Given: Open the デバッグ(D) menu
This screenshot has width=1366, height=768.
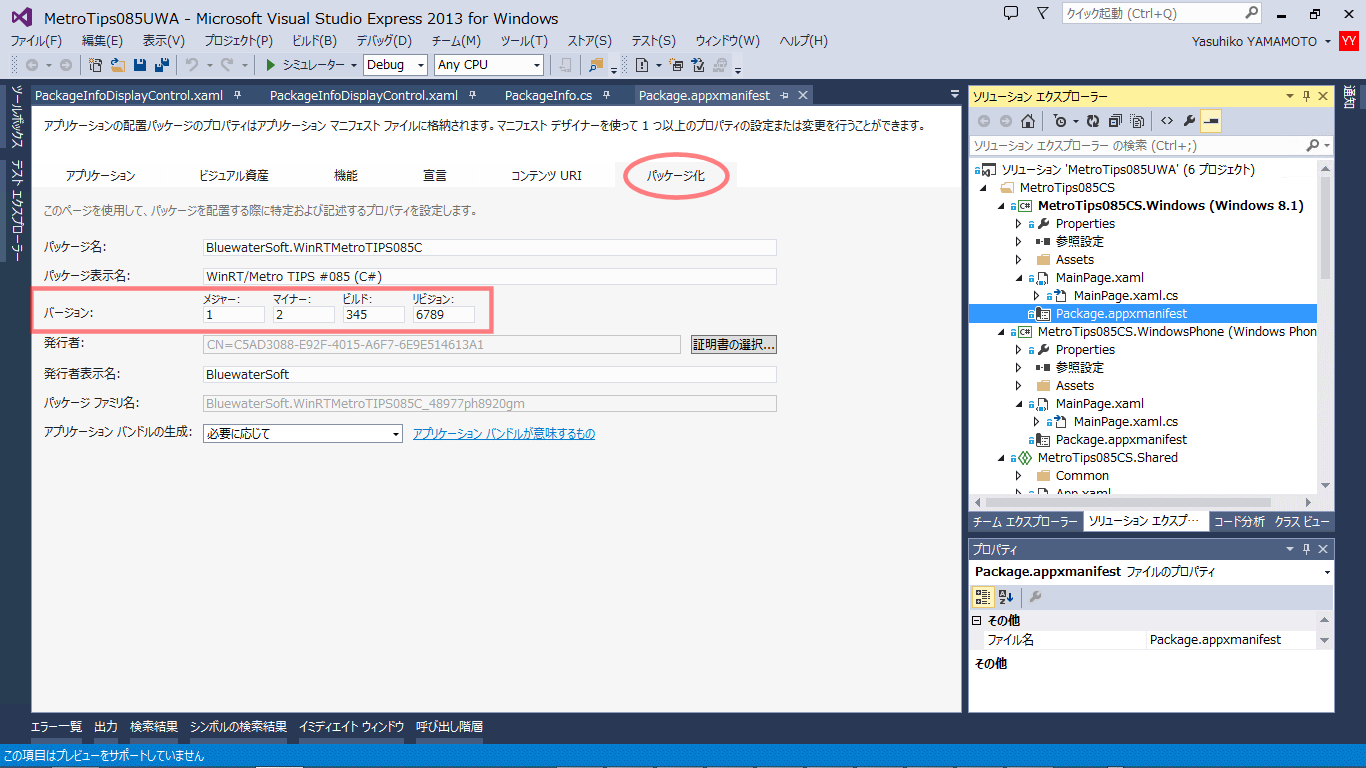Looking at the screenshot, I should pos(384,41).
